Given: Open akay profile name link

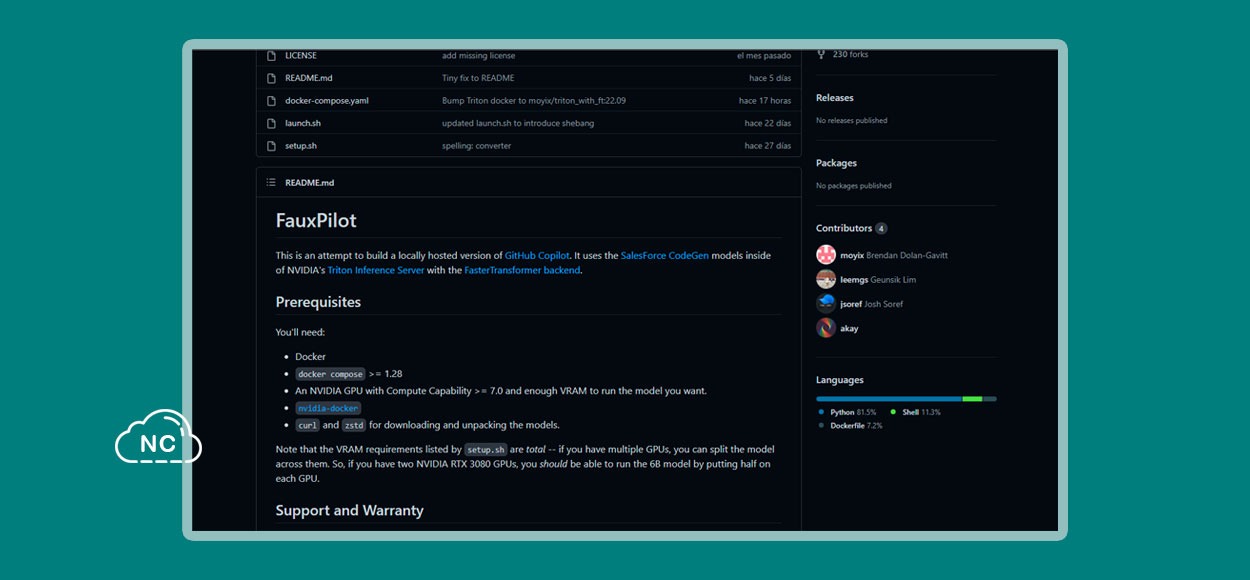Looking at the screenshot, I should pos(849,328).
